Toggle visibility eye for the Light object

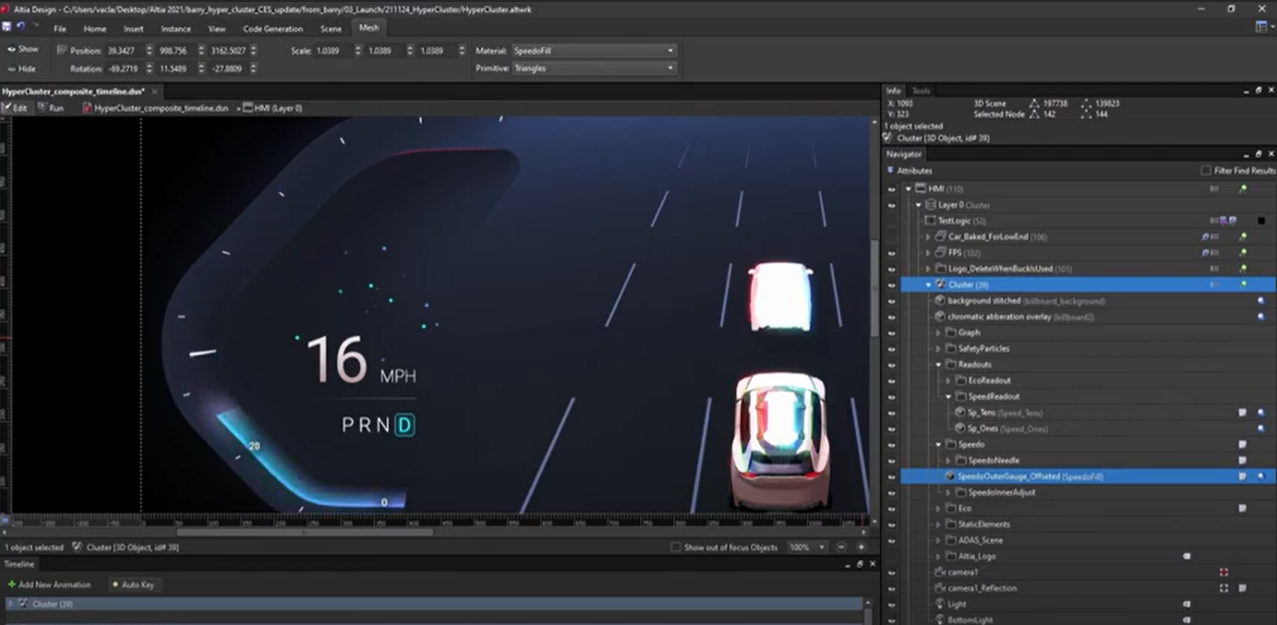tap(891, 604)
